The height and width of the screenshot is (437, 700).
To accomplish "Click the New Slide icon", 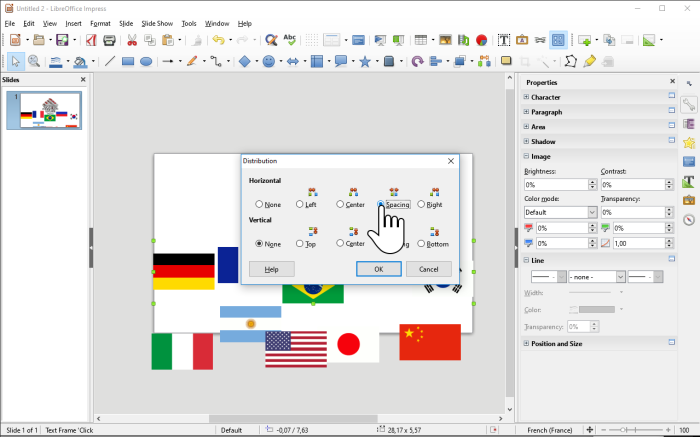I will click(584, 40).
